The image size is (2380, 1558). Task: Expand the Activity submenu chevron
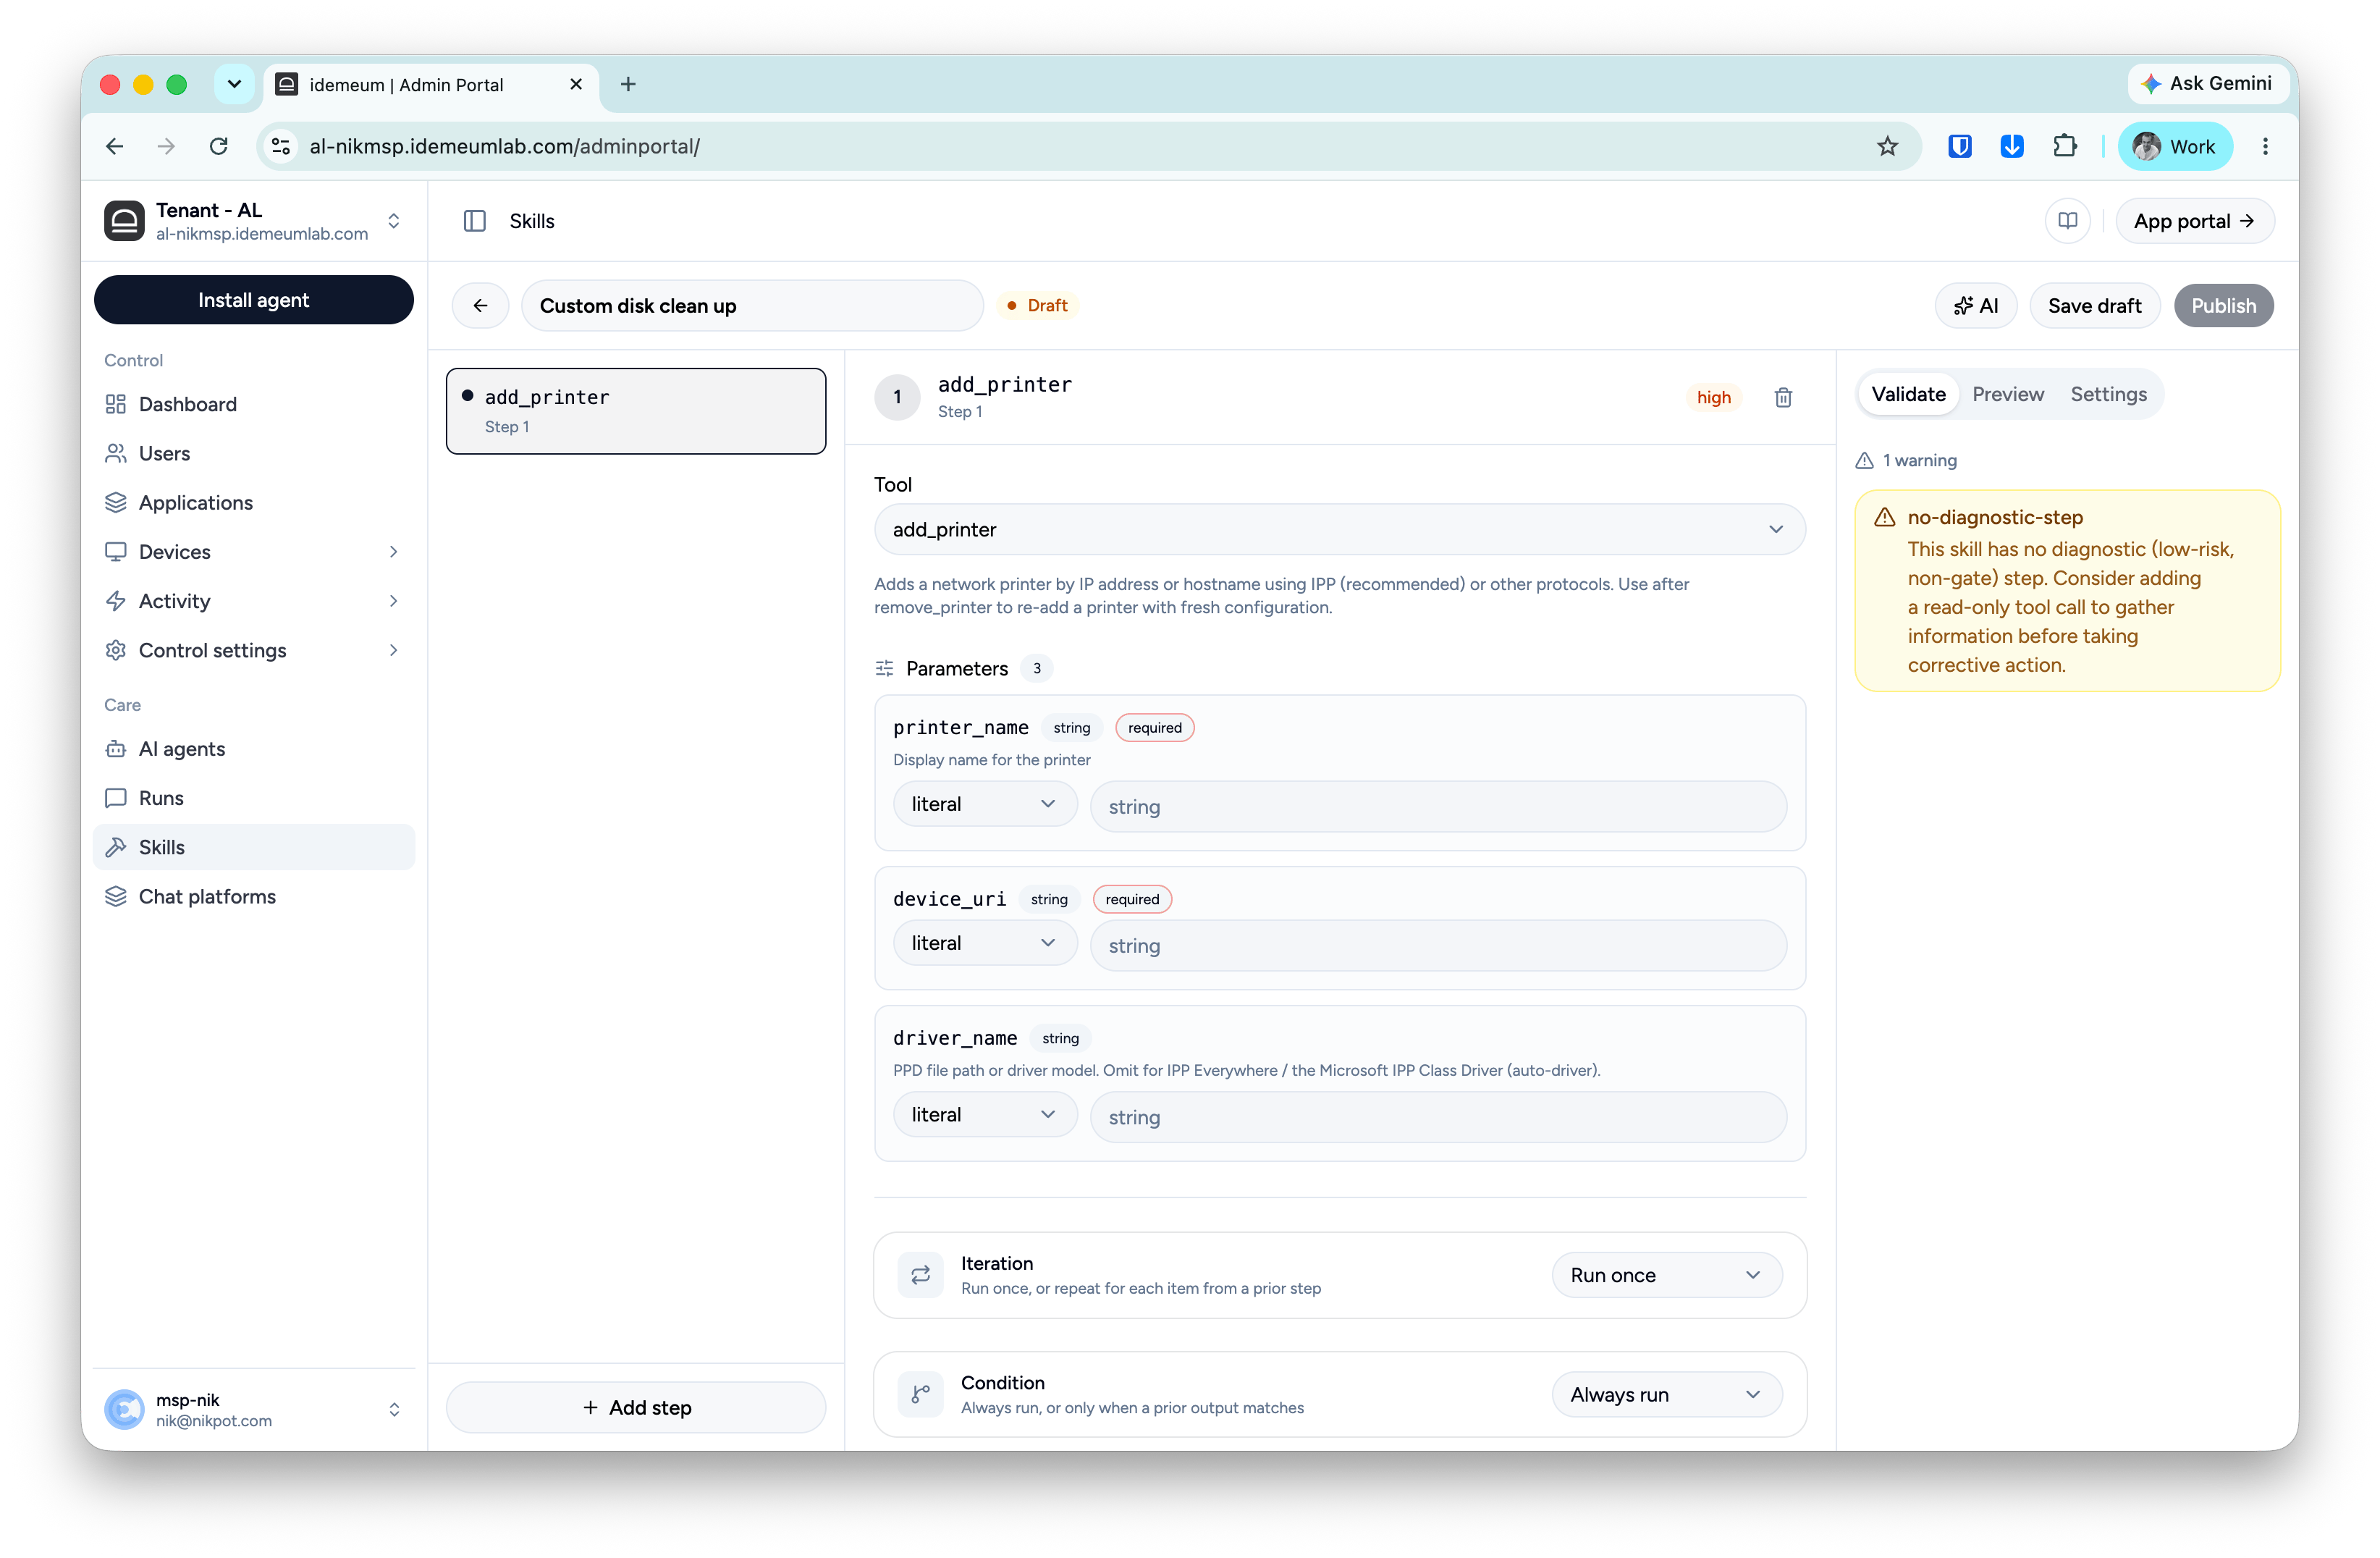(394, 601)
